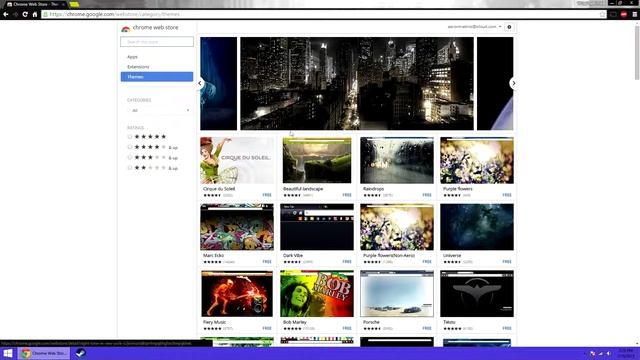Open the store settings gear
This screenshot has width=640, height=360.
509,27
